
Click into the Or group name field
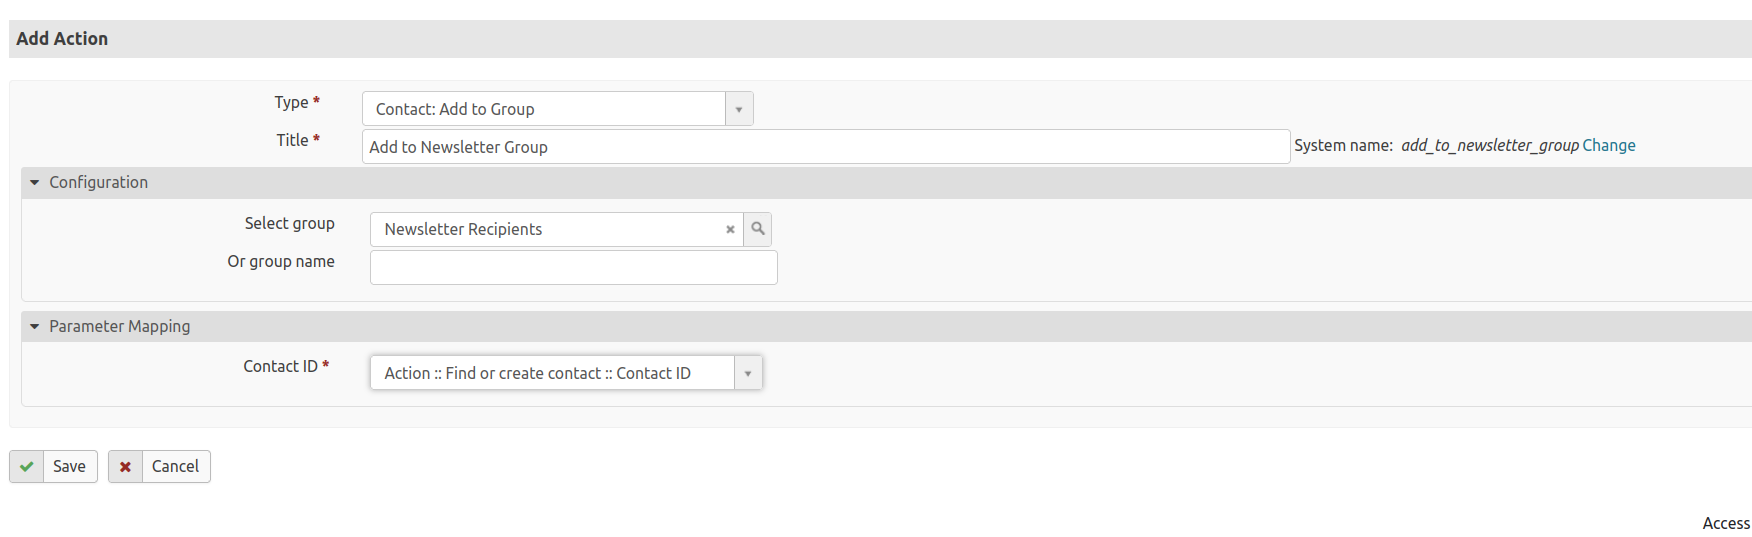[x=573, y=268]
